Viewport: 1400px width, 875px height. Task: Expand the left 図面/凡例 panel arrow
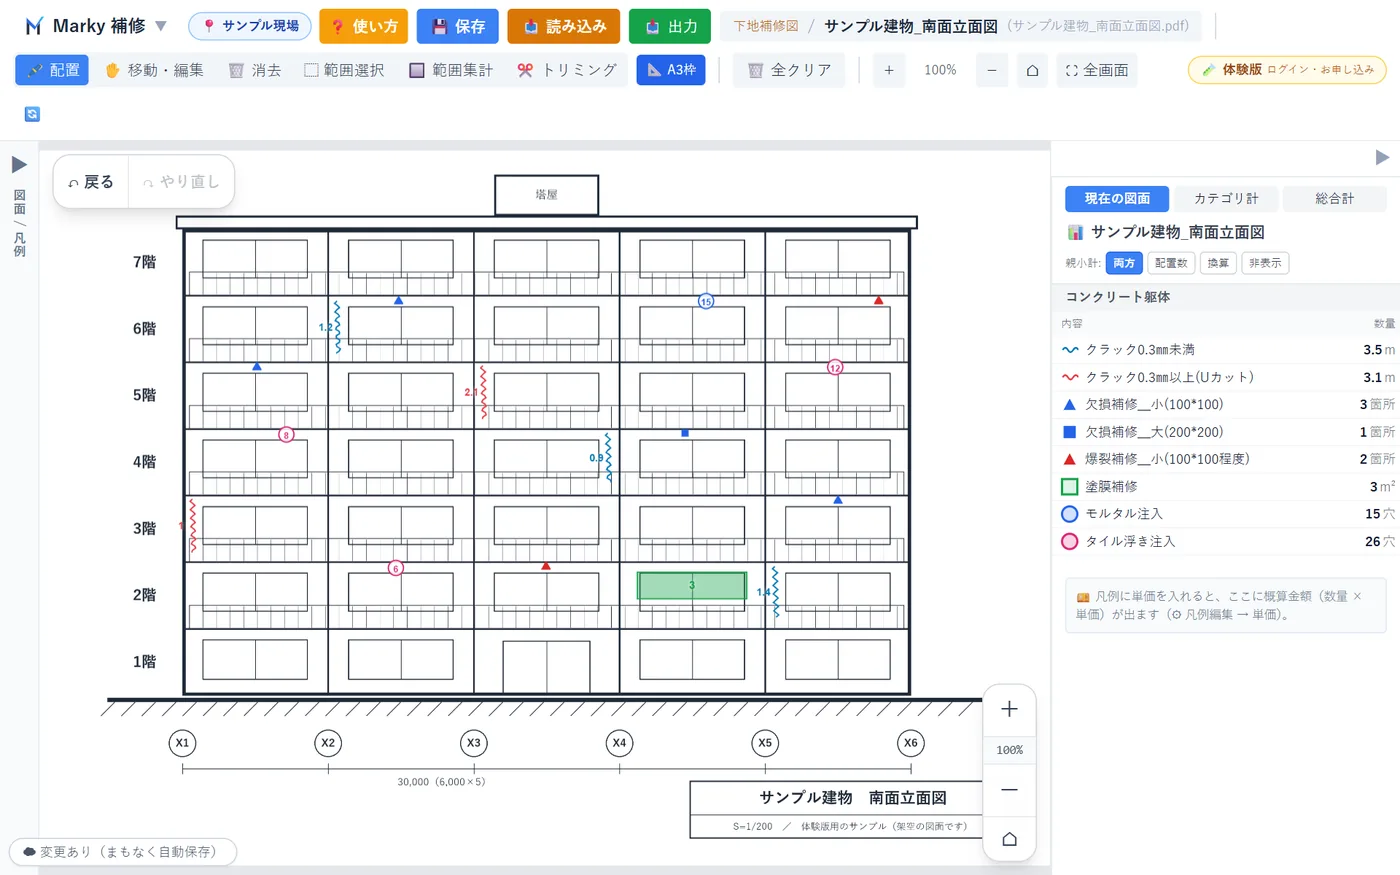[19, 164]
